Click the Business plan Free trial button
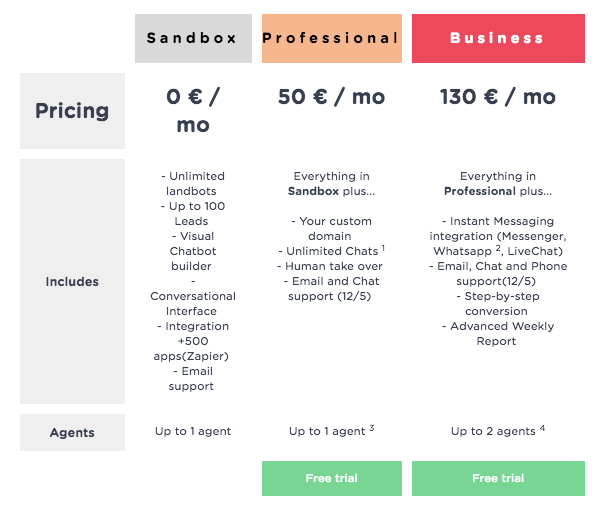 coord(498,478)
